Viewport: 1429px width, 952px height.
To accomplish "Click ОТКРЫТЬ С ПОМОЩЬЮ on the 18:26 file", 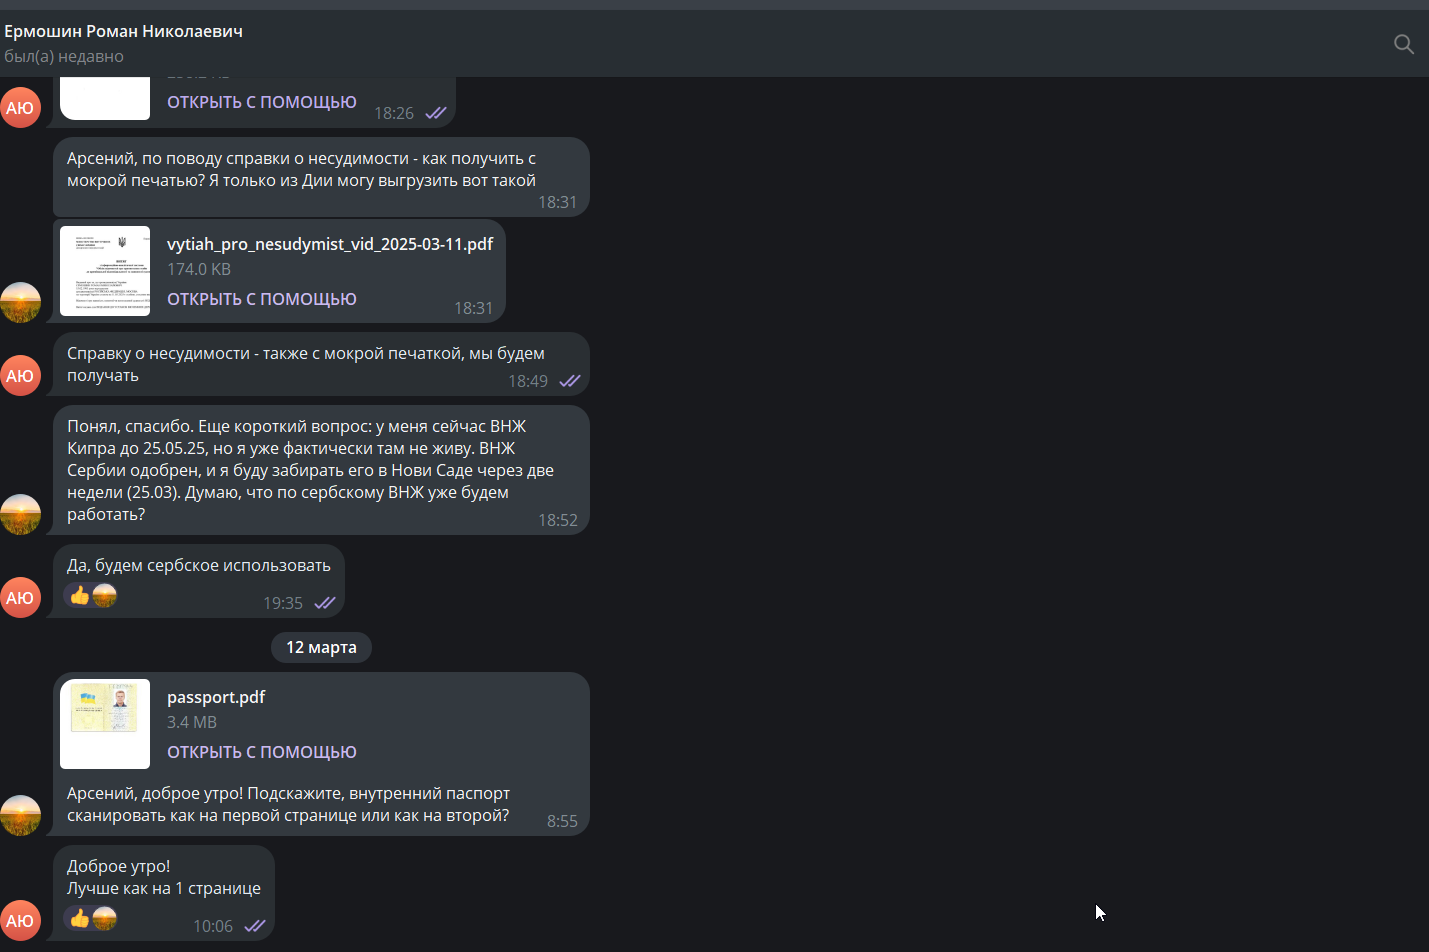I will 262,102.
